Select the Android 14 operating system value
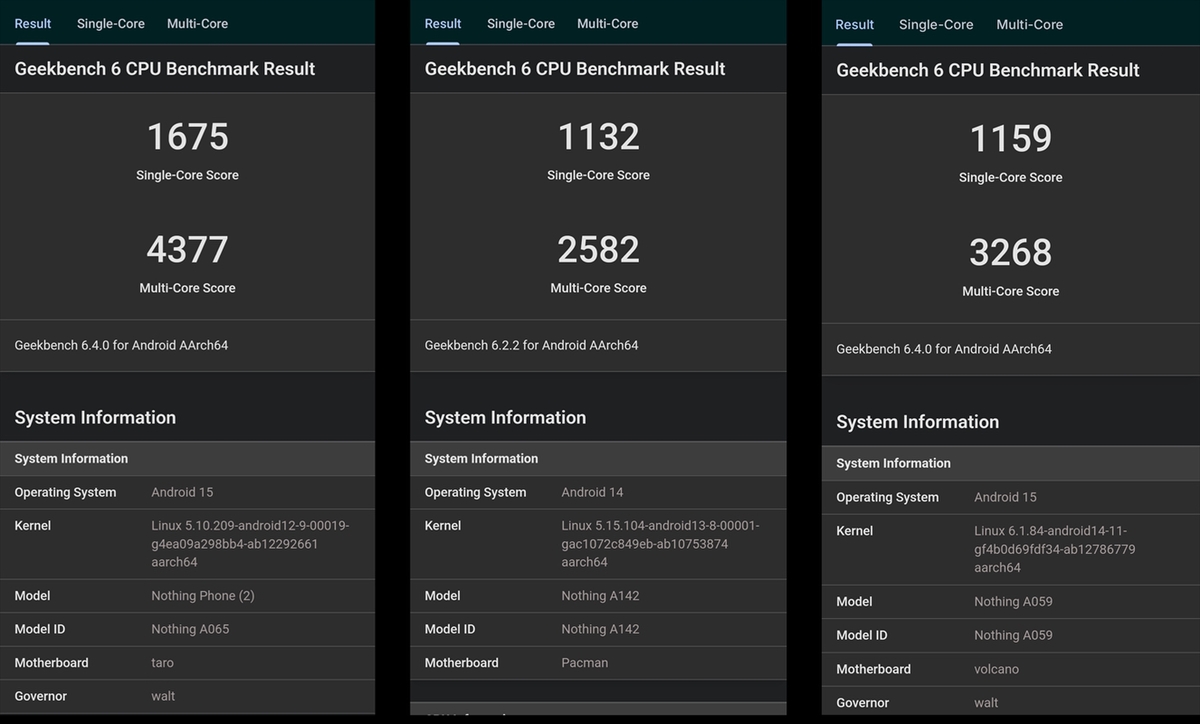 [592, 492]
